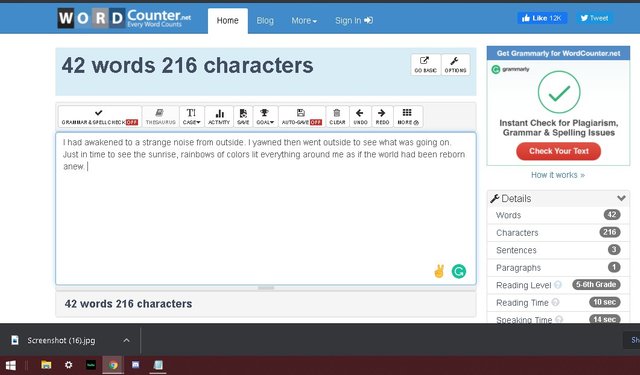Open the Options wrench button
The height and width of the screenshot is (375, 640).
(455, 64)
